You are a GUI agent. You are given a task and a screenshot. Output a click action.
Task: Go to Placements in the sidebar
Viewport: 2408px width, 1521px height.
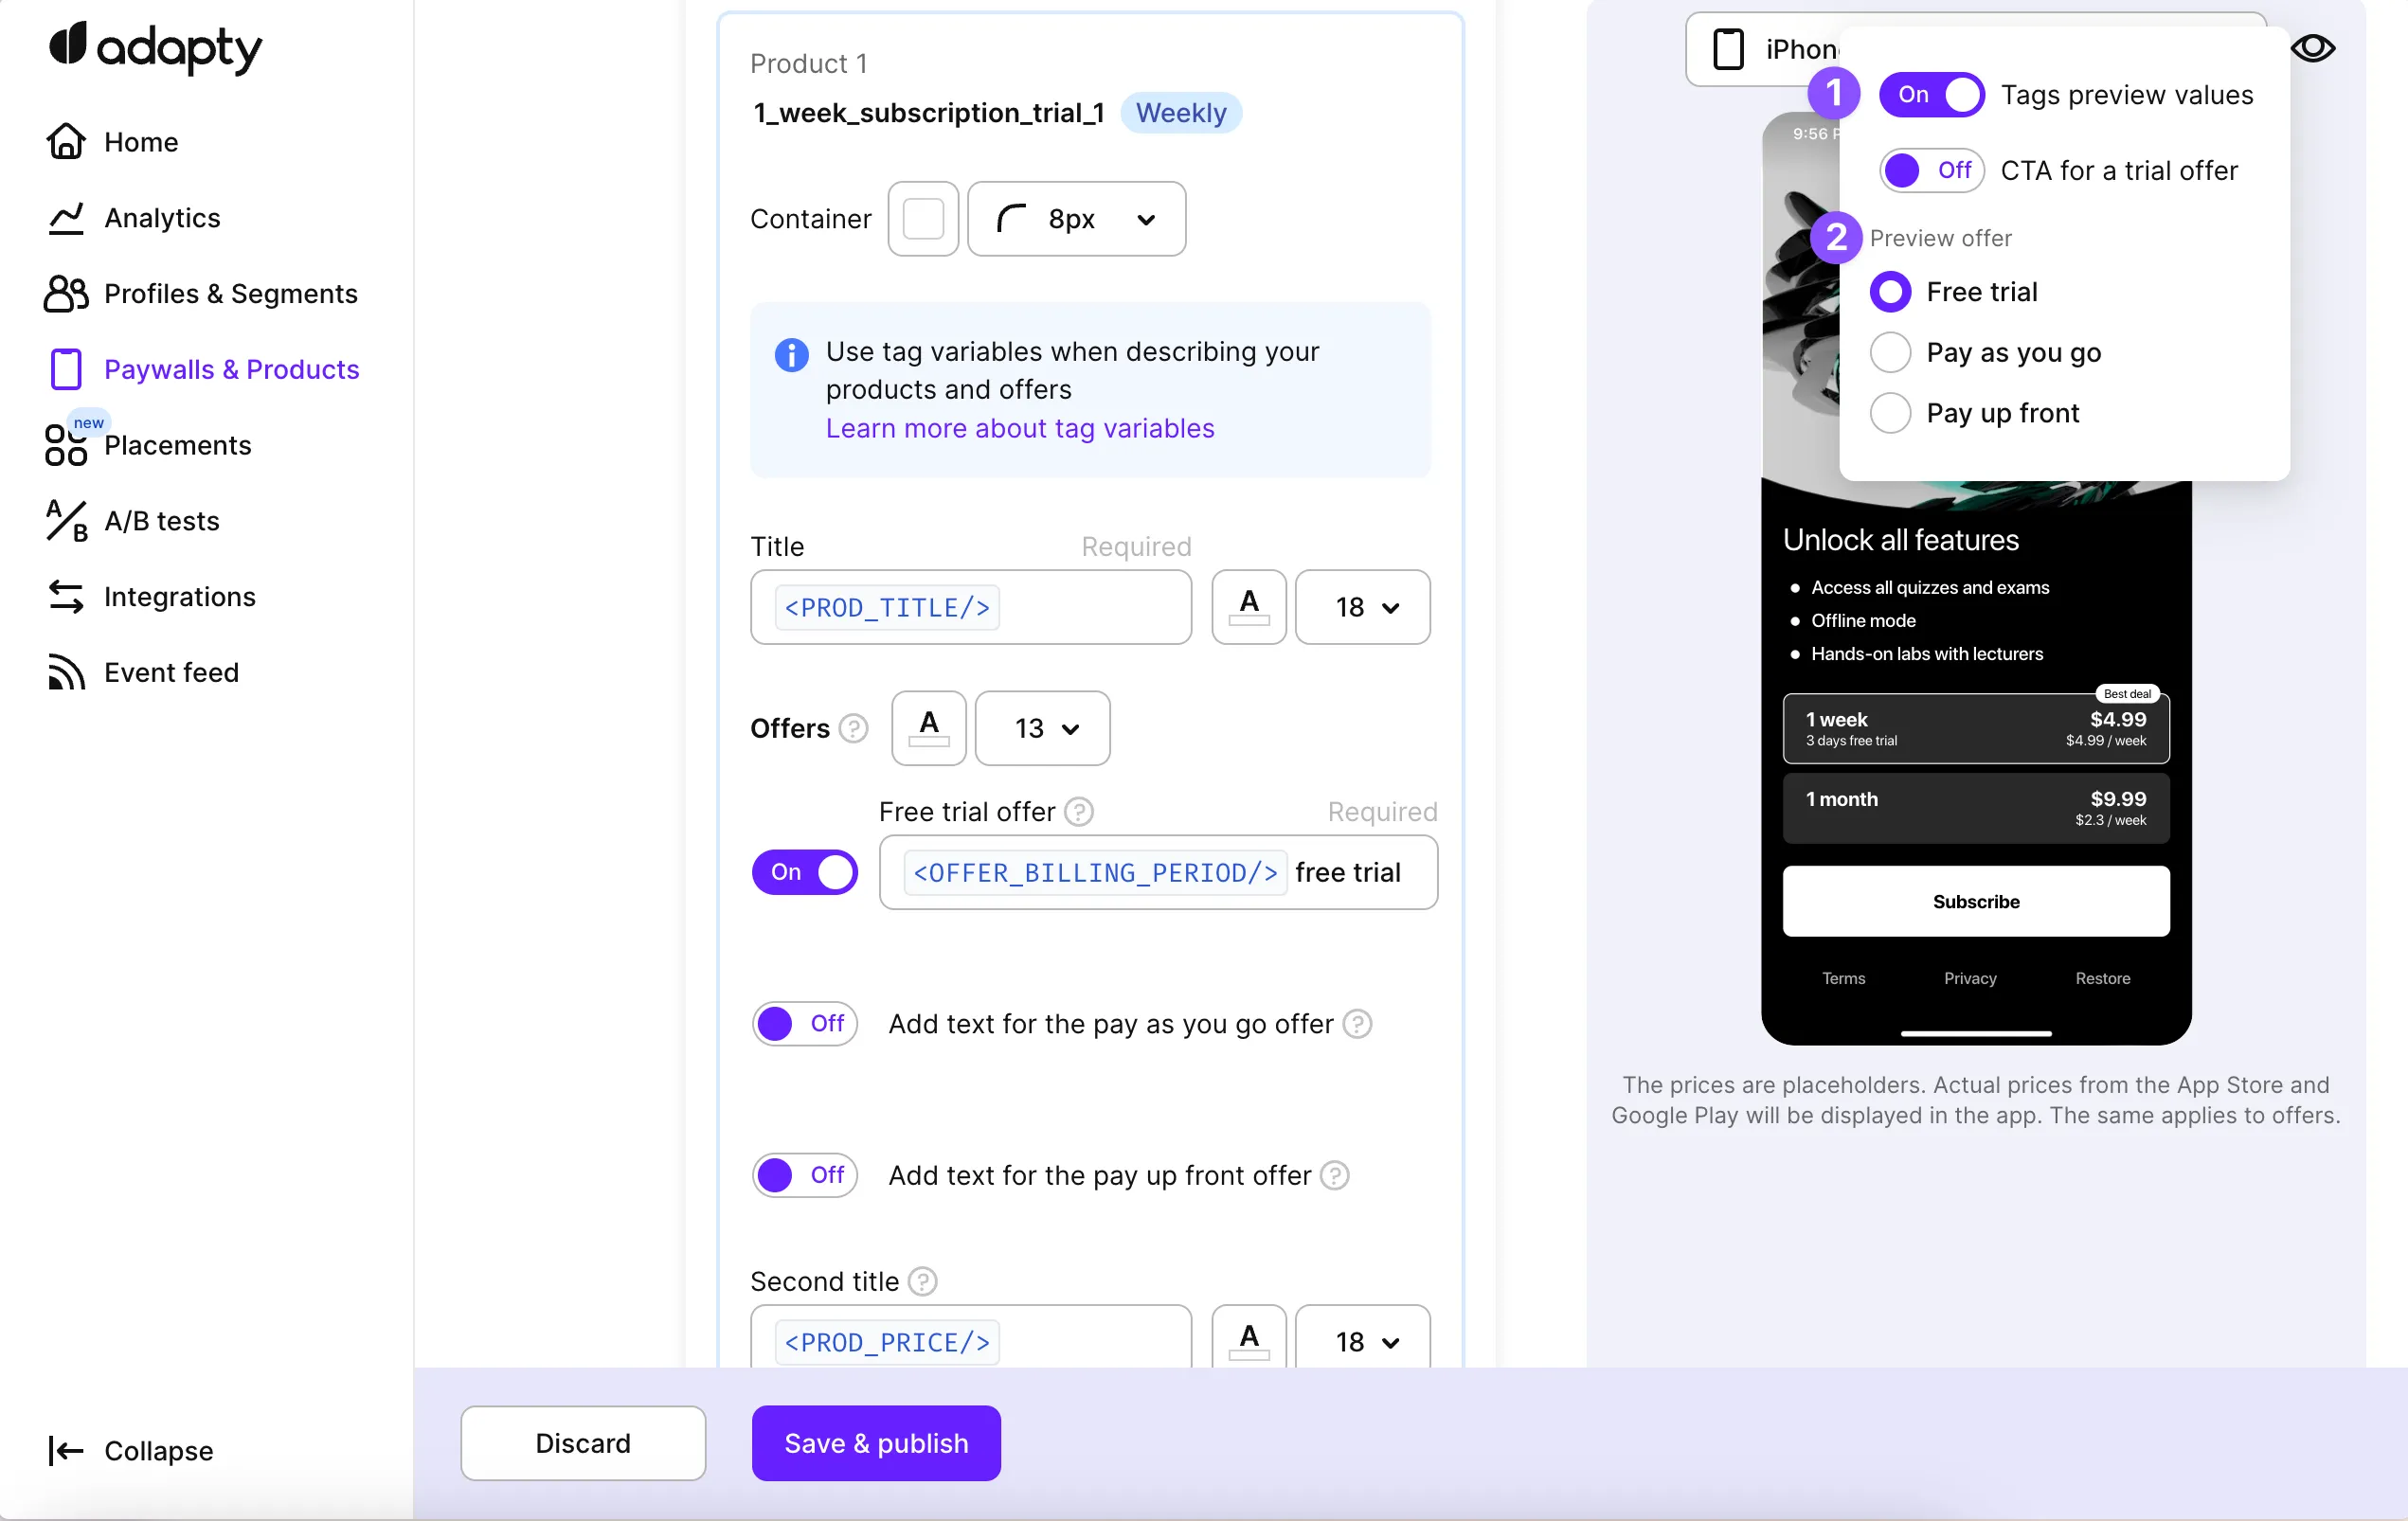[x=177, y=446]
